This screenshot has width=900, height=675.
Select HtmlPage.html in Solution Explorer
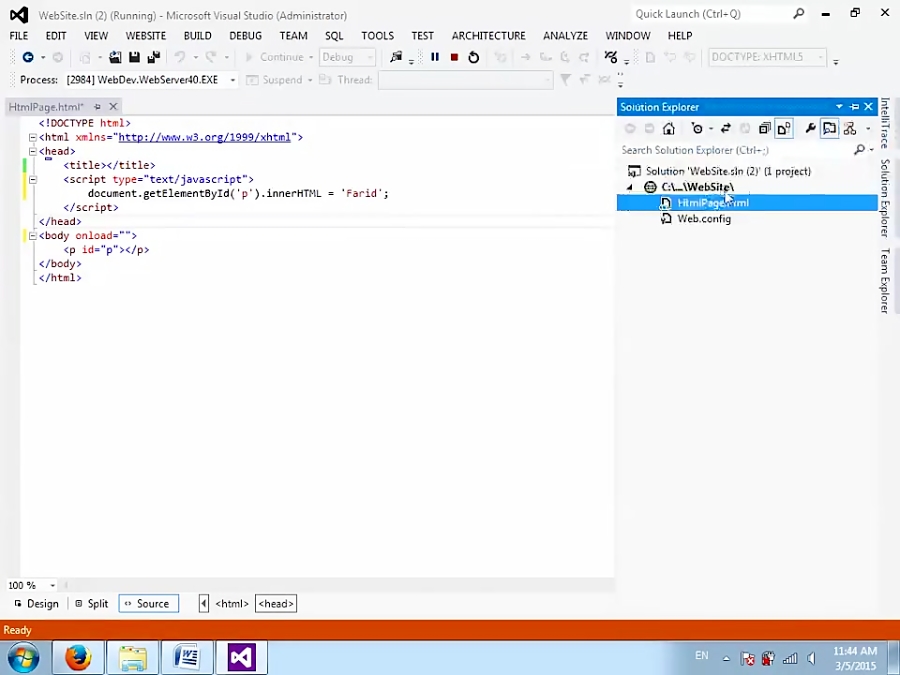click(747, 203)
